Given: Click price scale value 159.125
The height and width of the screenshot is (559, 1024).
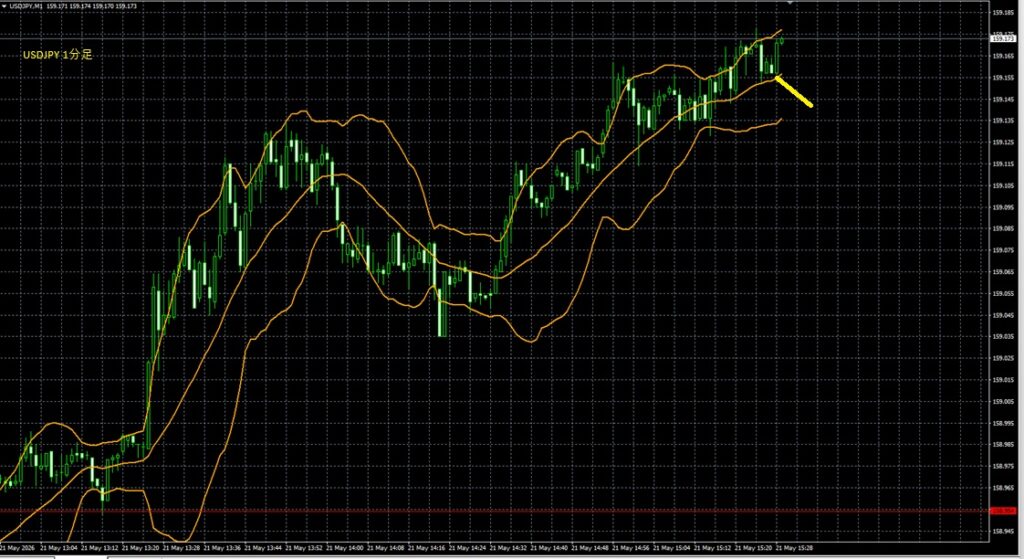Looking at the screenshot, I should point(1002,142).
